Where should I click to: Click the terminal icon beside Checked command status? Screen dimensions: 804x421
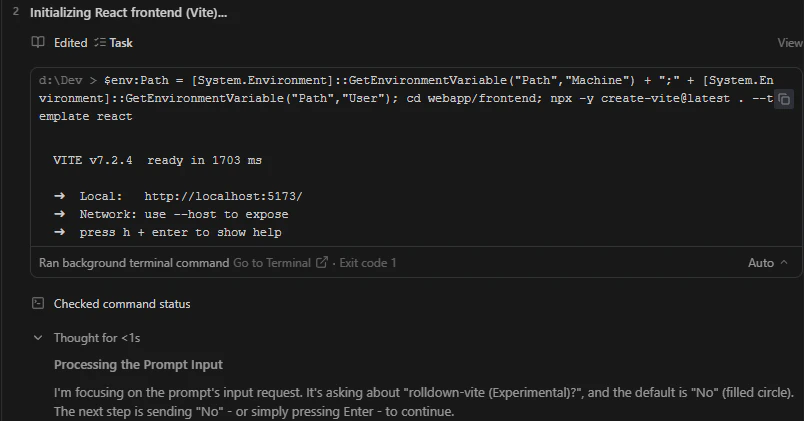(38, 304)
